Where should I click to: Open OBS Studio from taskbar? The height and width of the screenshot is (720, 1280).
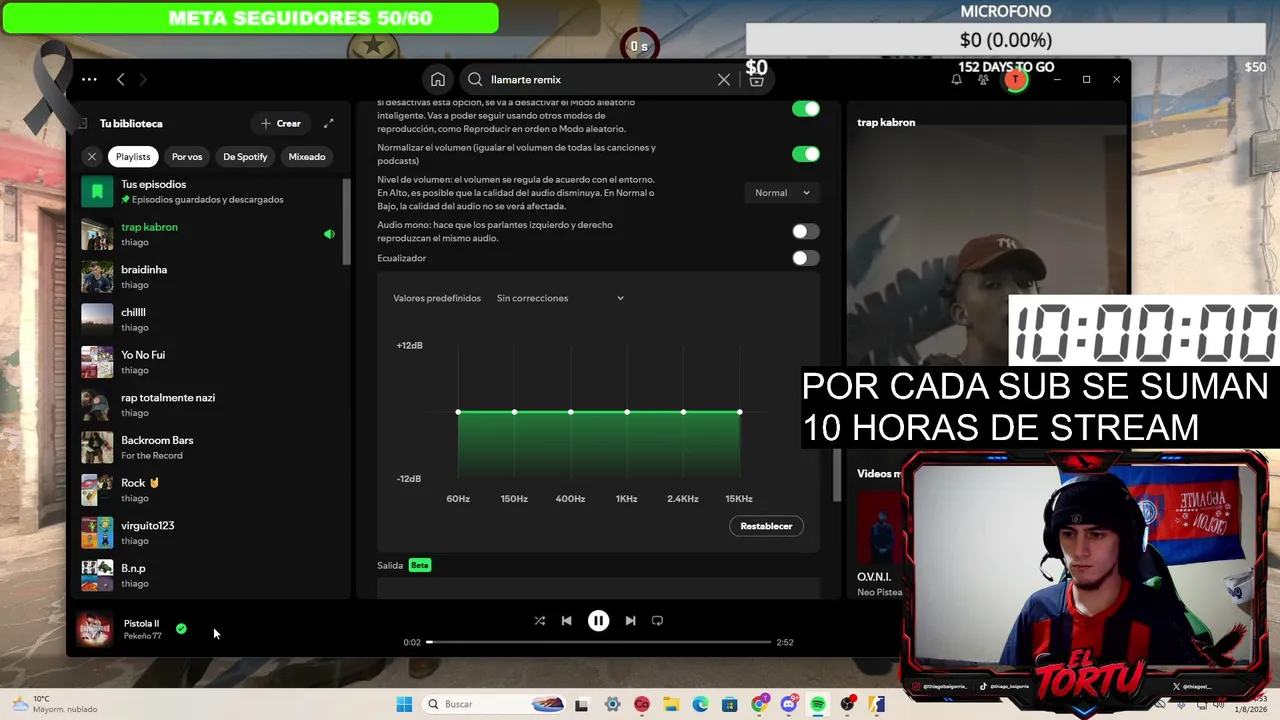coord(848,704)
